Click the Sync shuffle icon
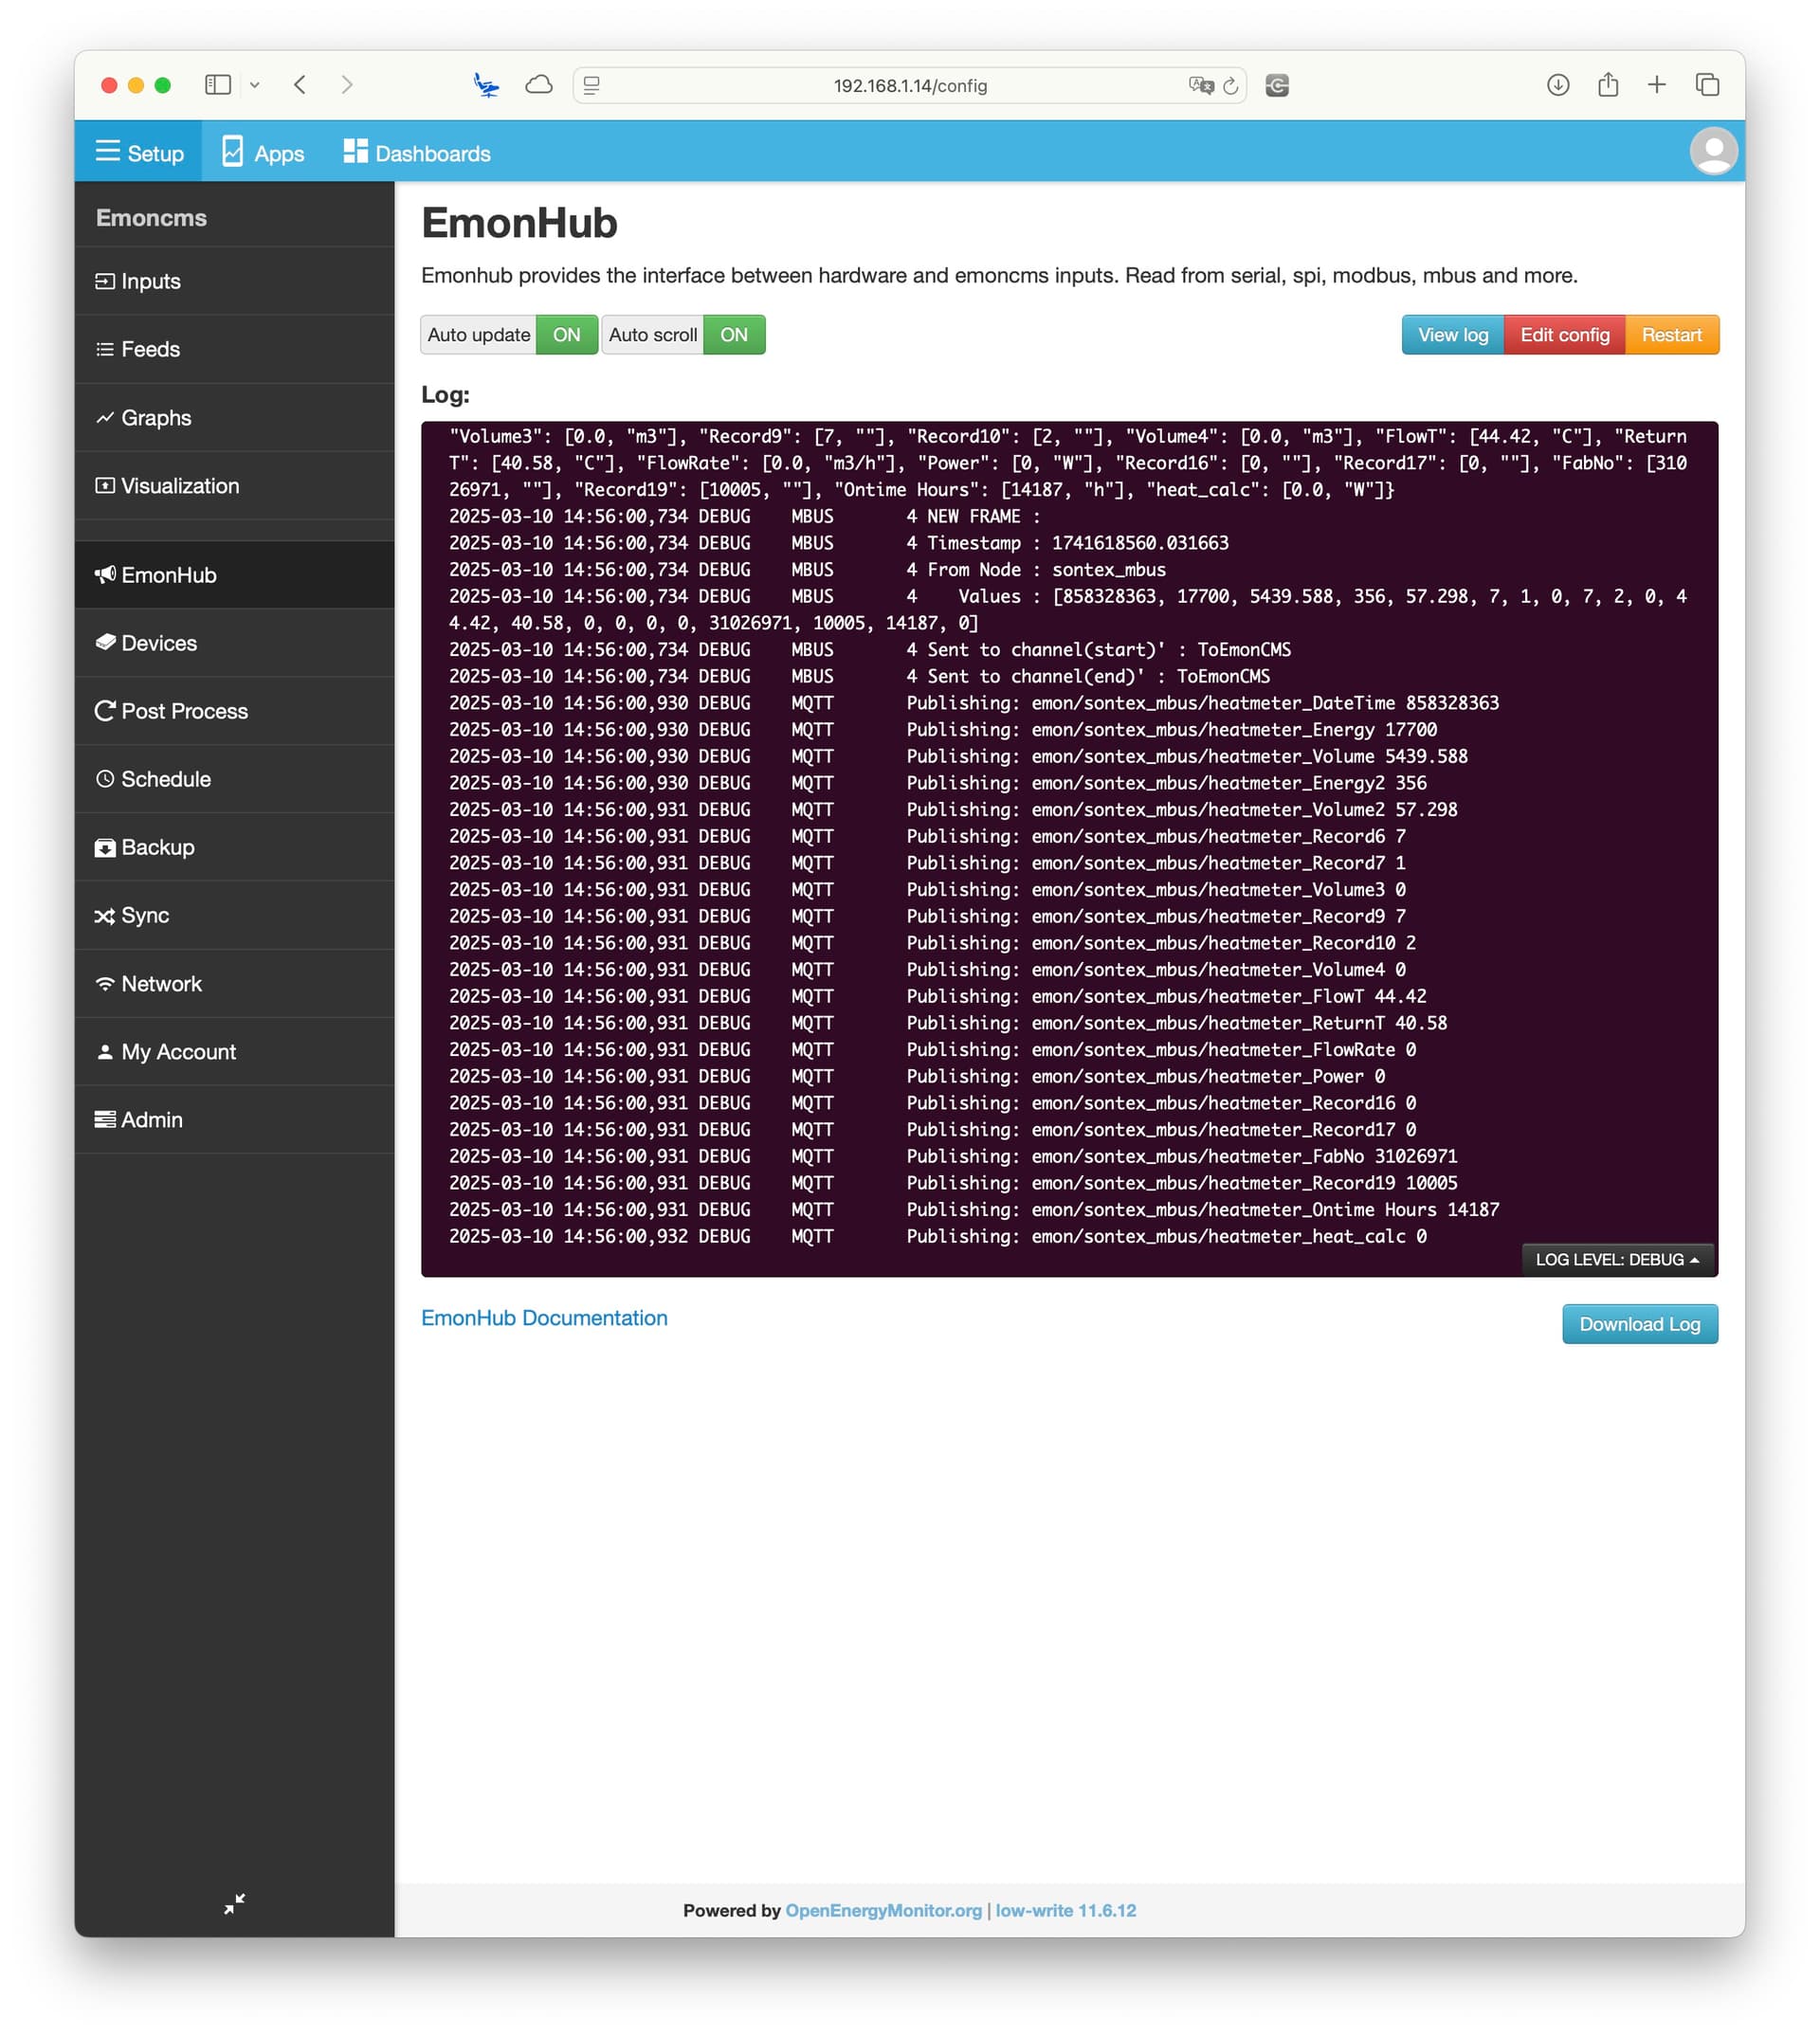 [x=104, y=915]
